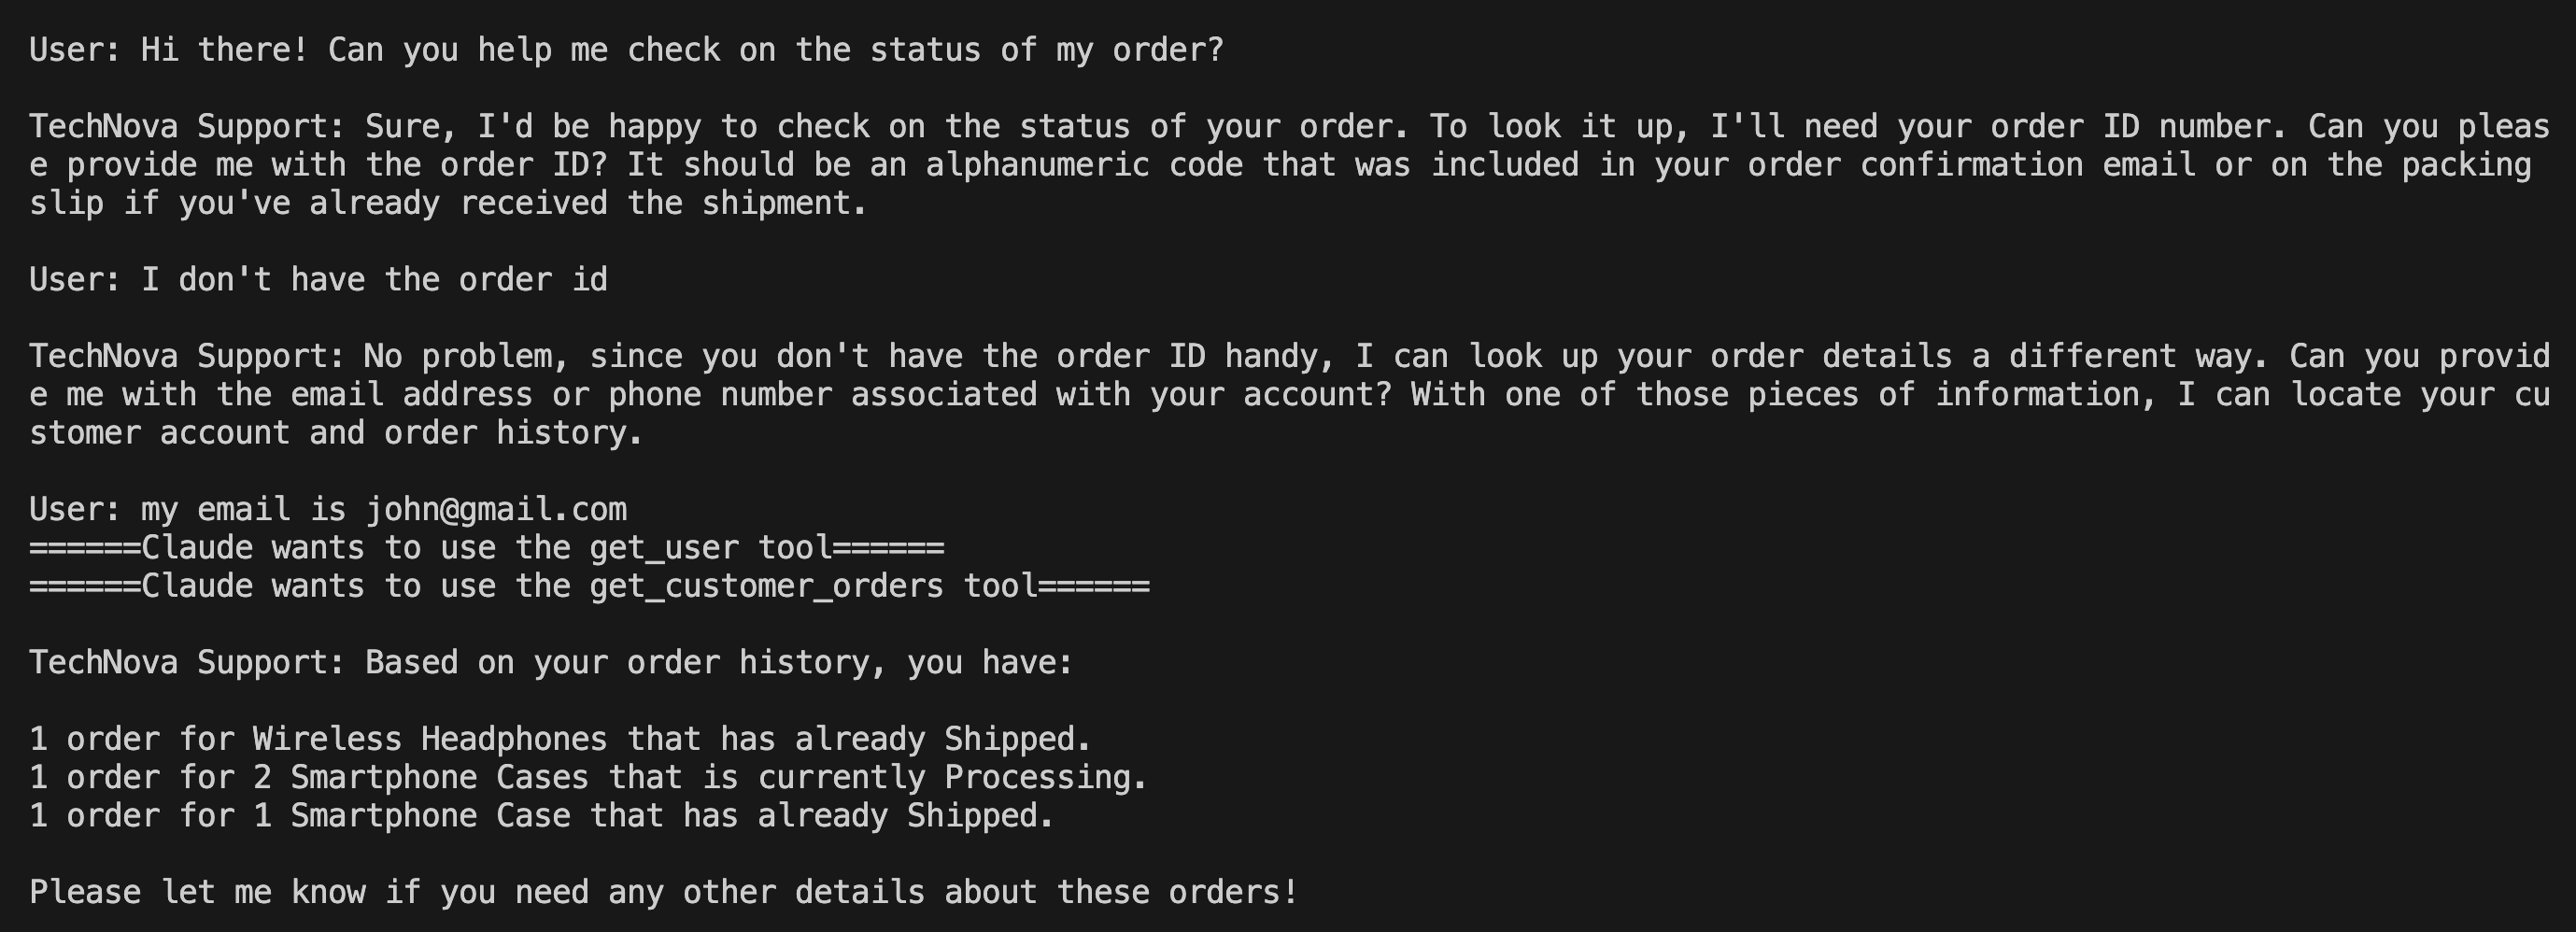The image size is (2576, 932).
Task: Click the get_user tool notification line
Action: point(486,548)
